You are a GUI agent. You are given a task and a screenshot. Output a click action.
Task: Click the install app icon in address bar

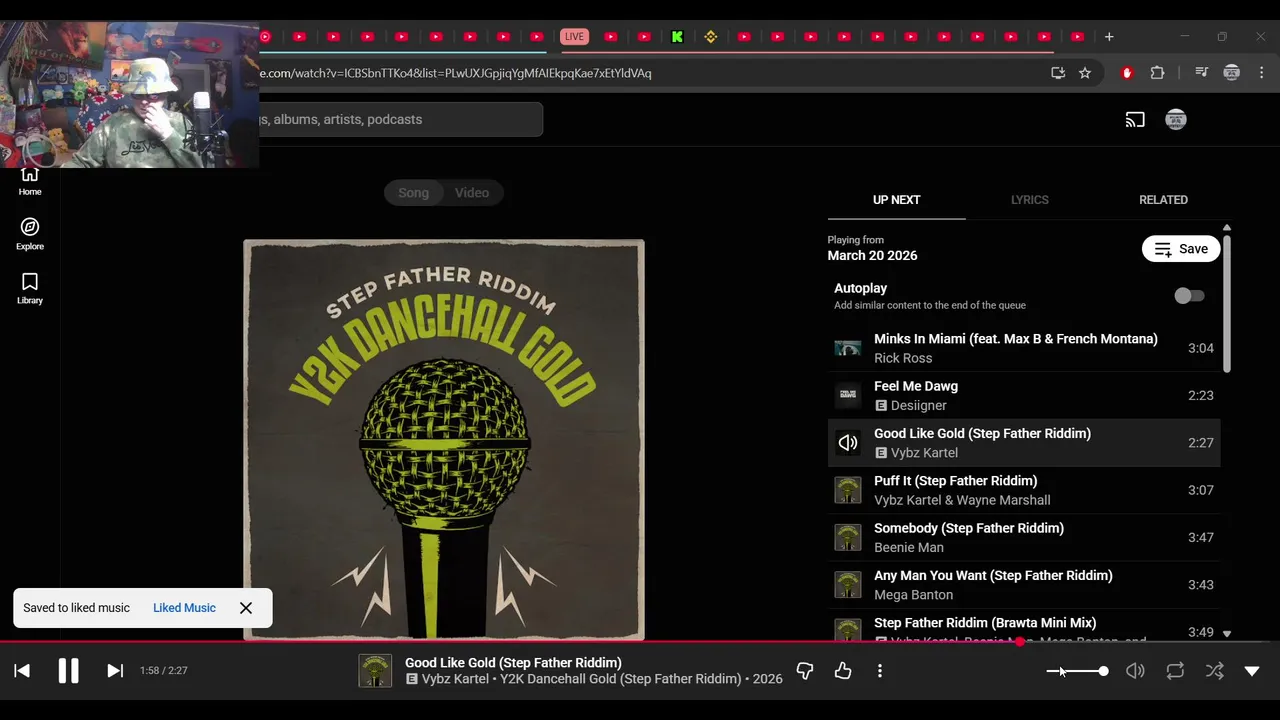point(1058,73)
